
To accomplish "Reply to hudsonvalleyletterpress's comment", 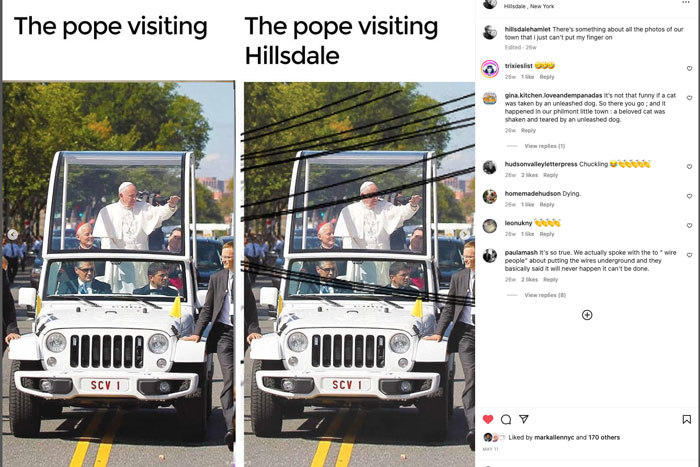I will (x=550, y=175).
